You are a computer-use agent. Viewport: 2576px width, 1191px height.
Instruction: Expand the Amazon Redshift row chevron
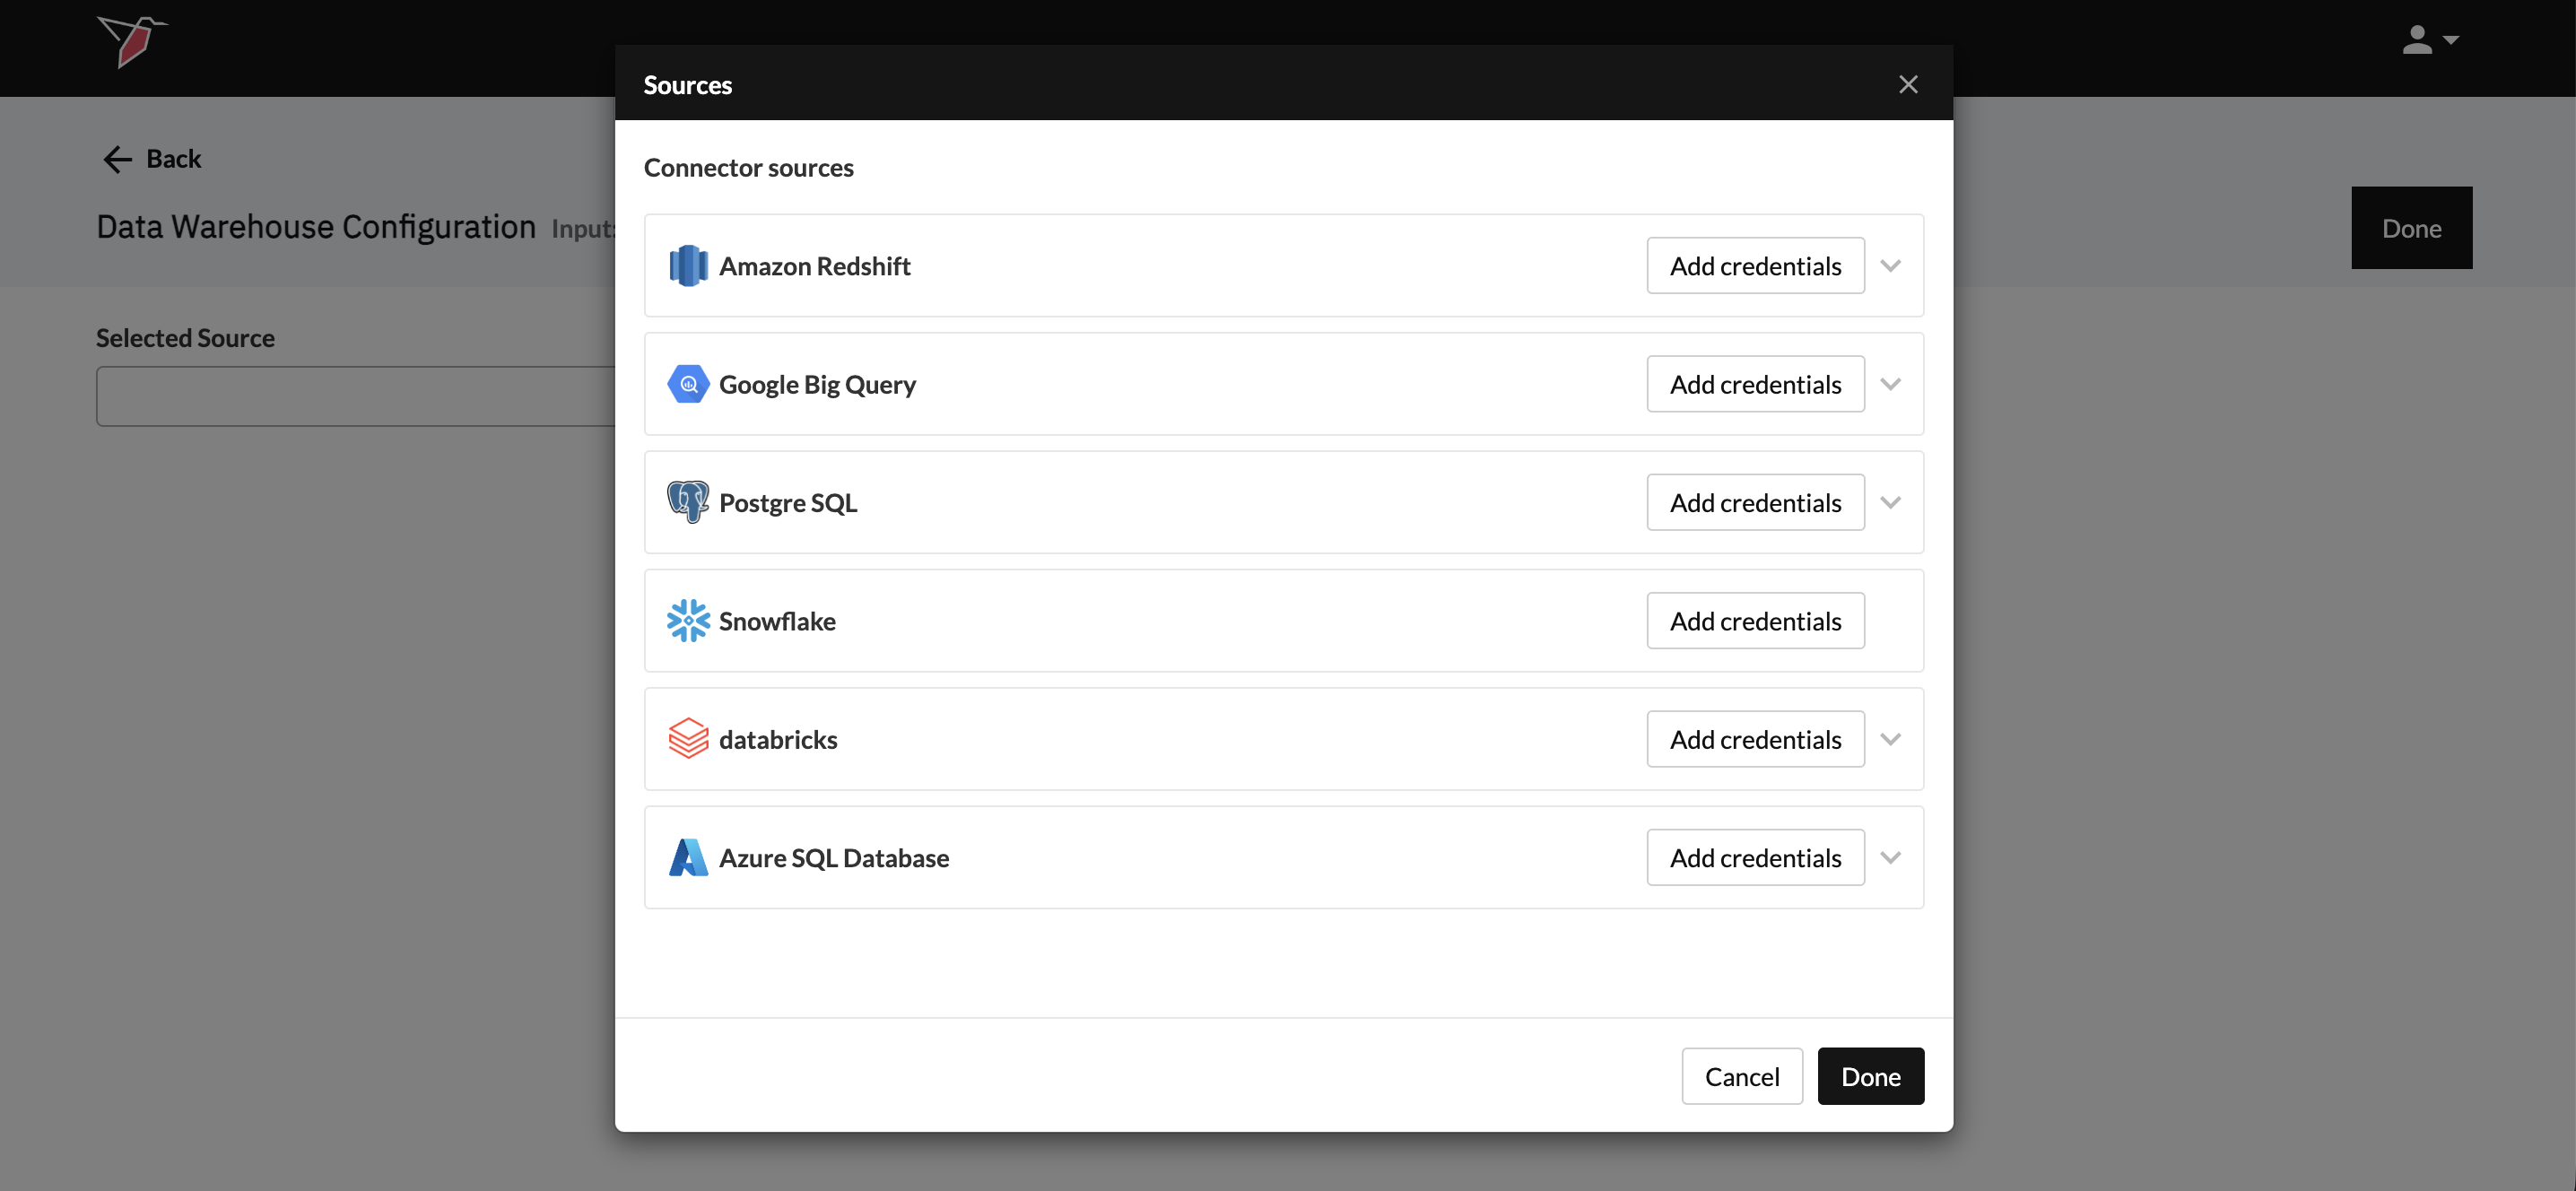point(1890,266)
